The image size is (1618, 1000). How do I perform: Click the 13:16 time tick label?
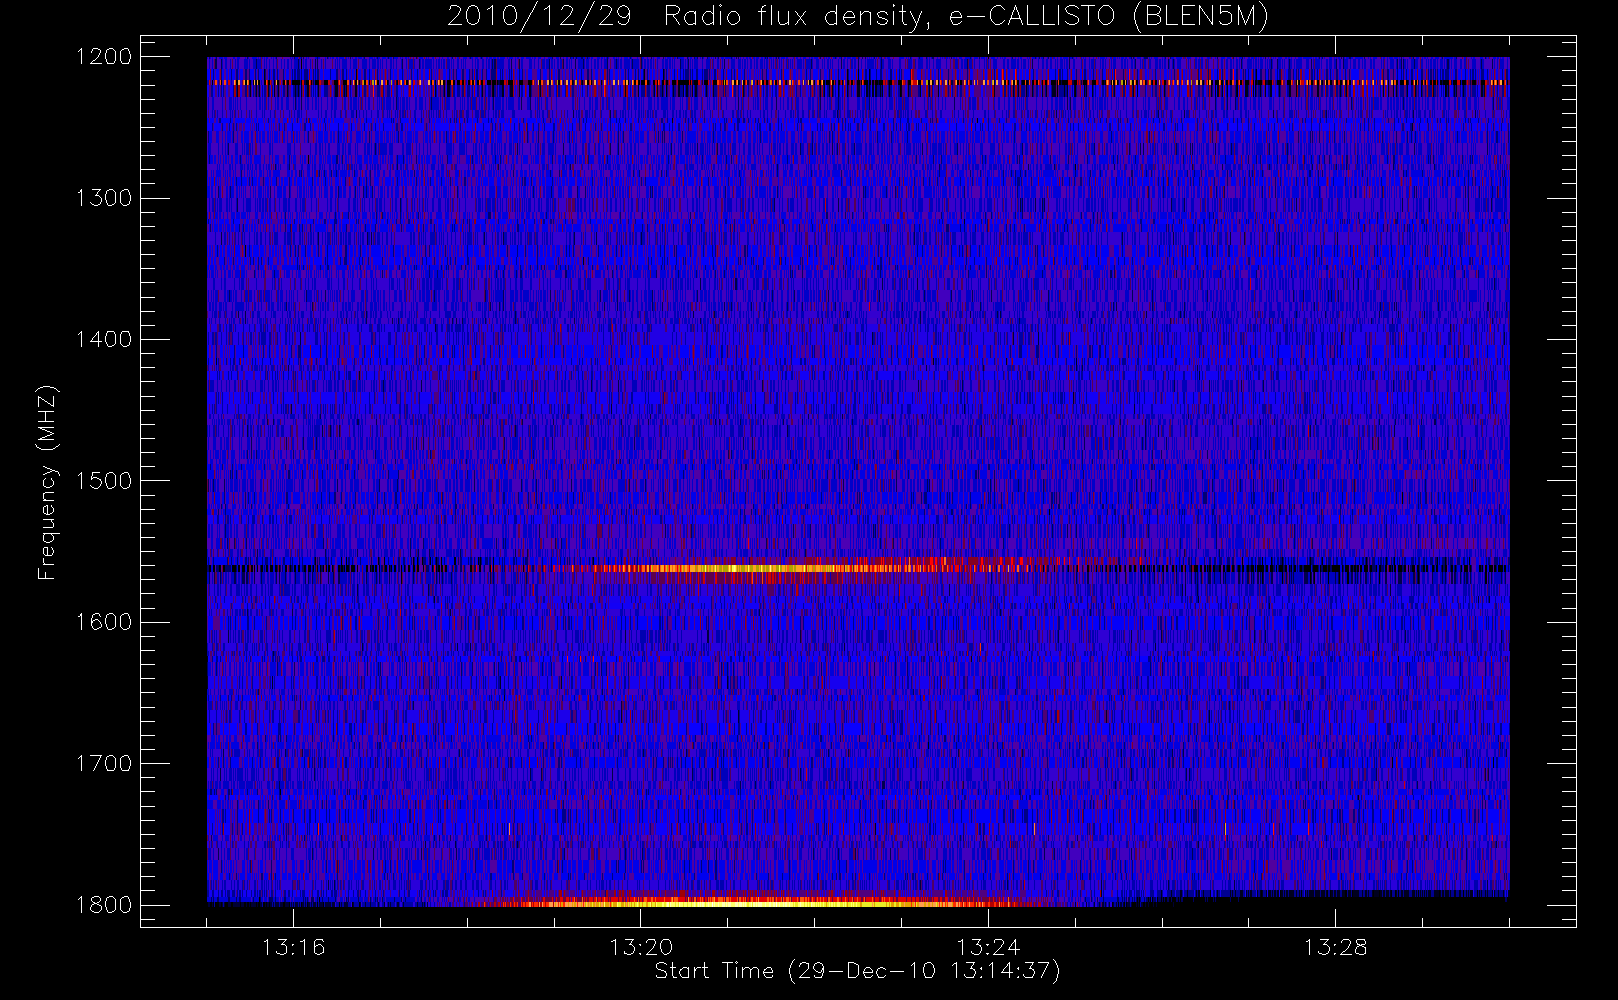(294, 947)
